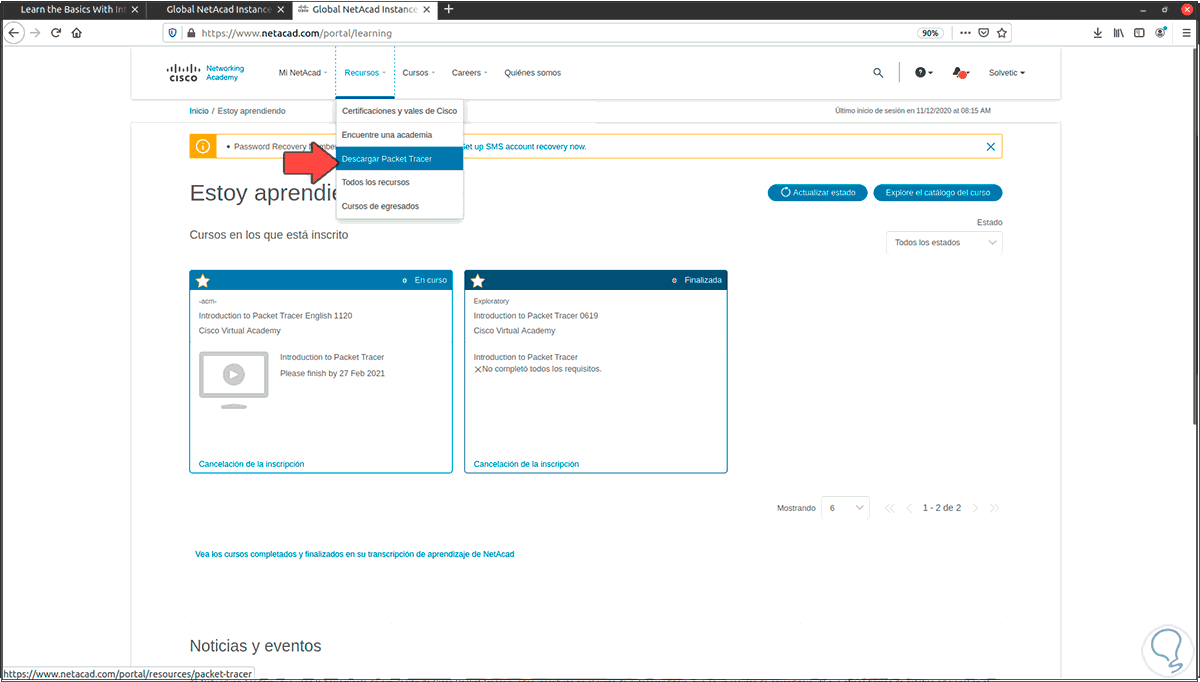This screenshot has height=682, width=1200.
Task: Open the Firefox account avatar icon
Action: tap(1161, 33)
